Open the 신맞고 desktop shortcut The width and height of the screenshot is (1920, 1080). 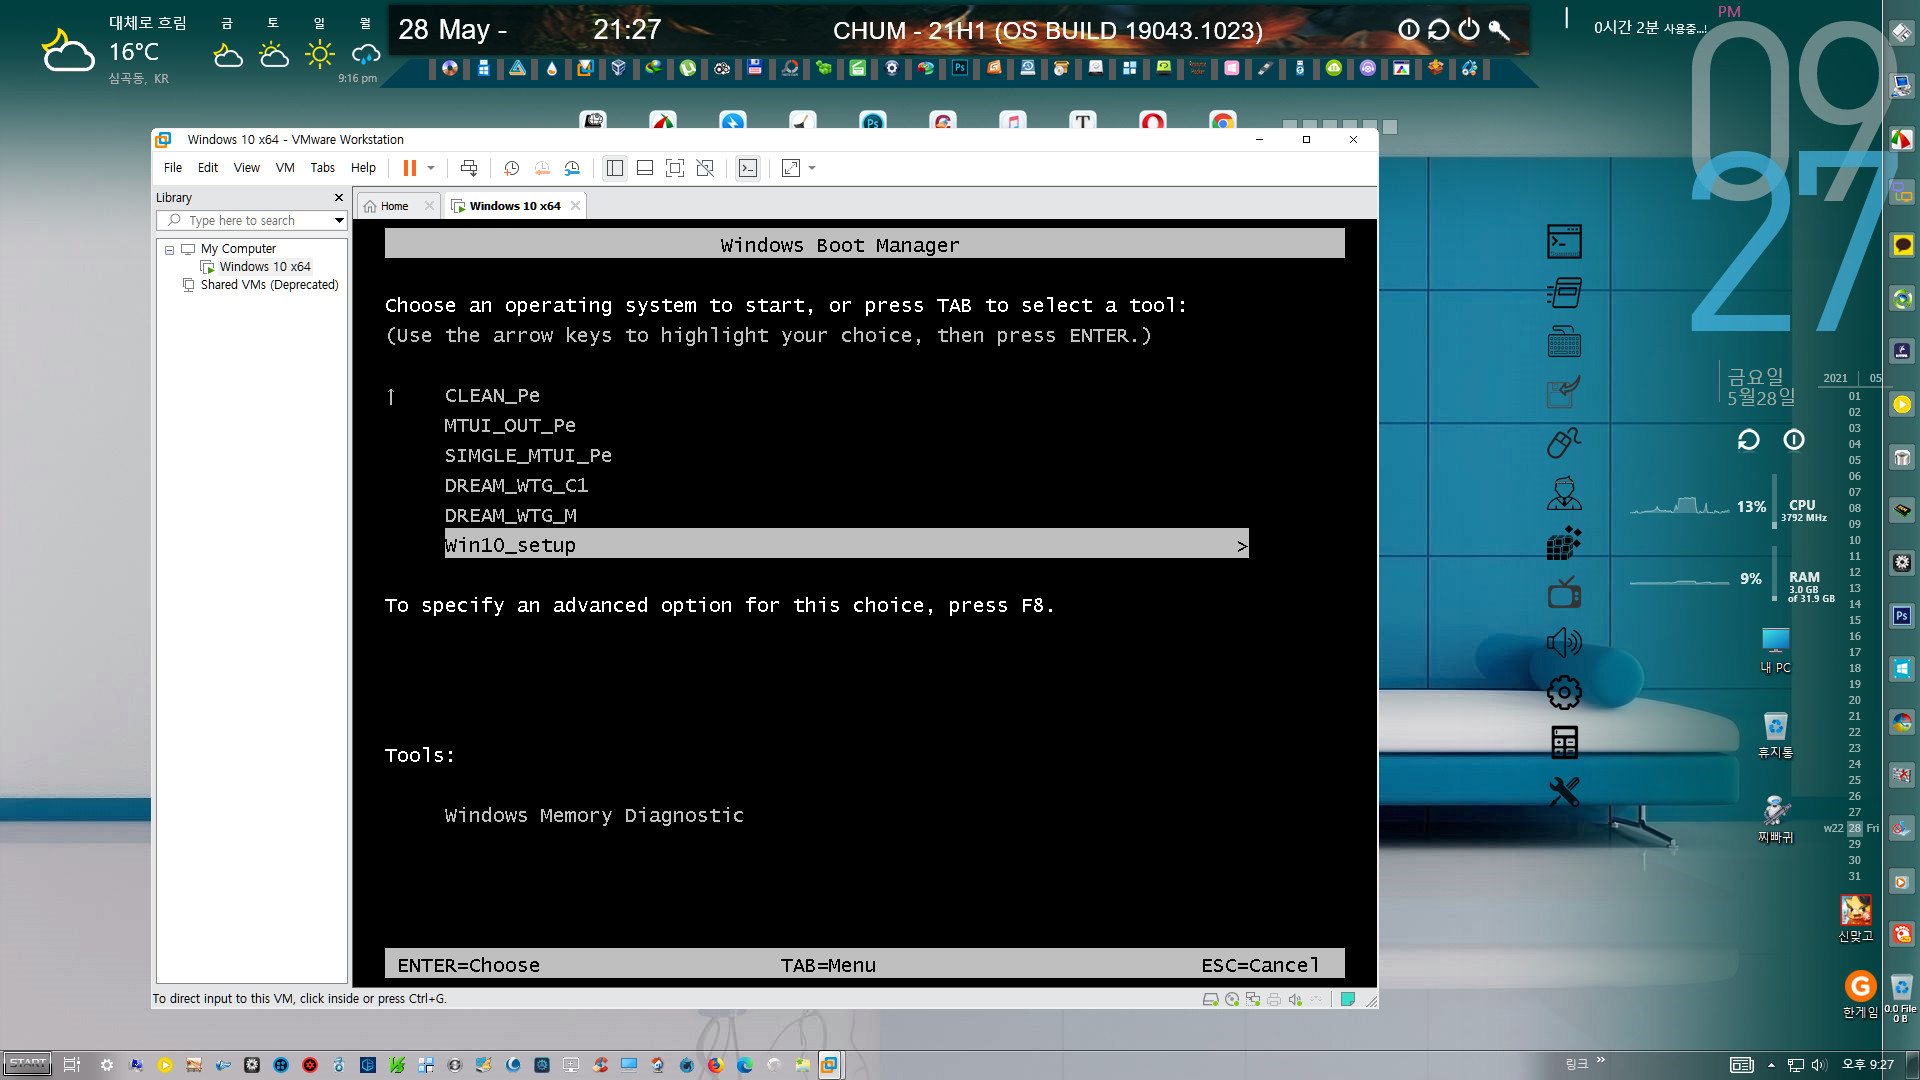click(x=1856, y=918)
